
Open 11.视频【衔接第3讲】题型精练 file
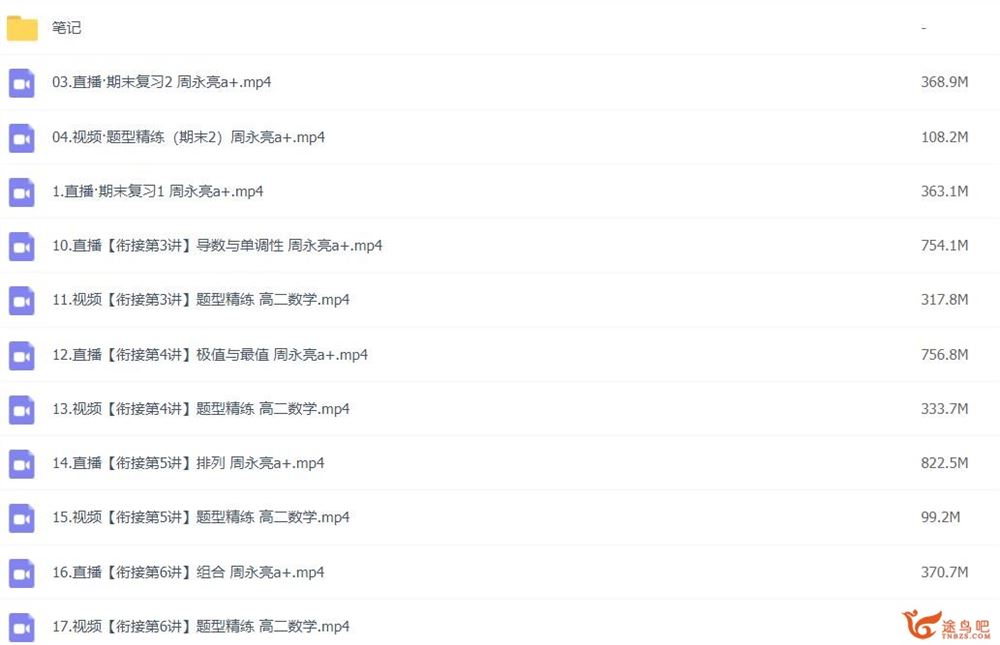coord(200,300)
